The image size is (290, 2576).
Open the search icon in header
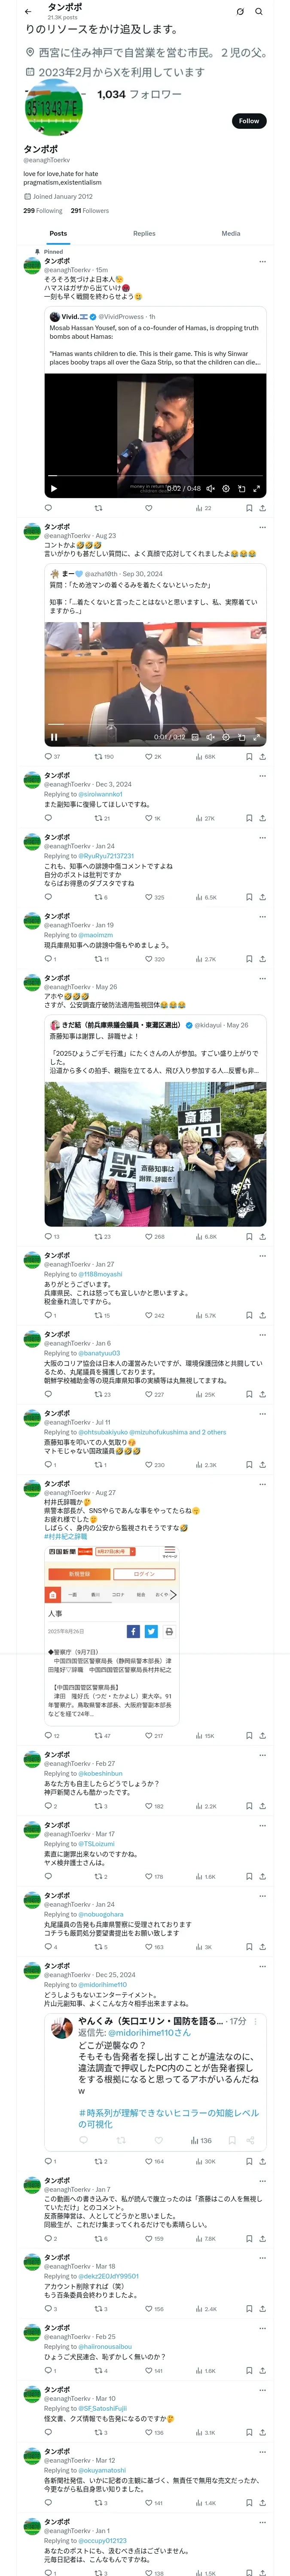259,11
